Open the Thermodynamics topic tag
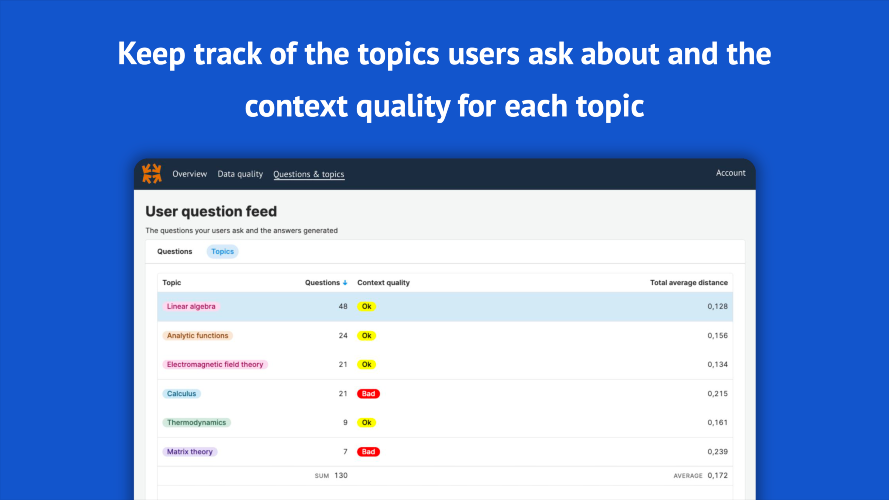 pyautogui.click(x=197, y=422)
